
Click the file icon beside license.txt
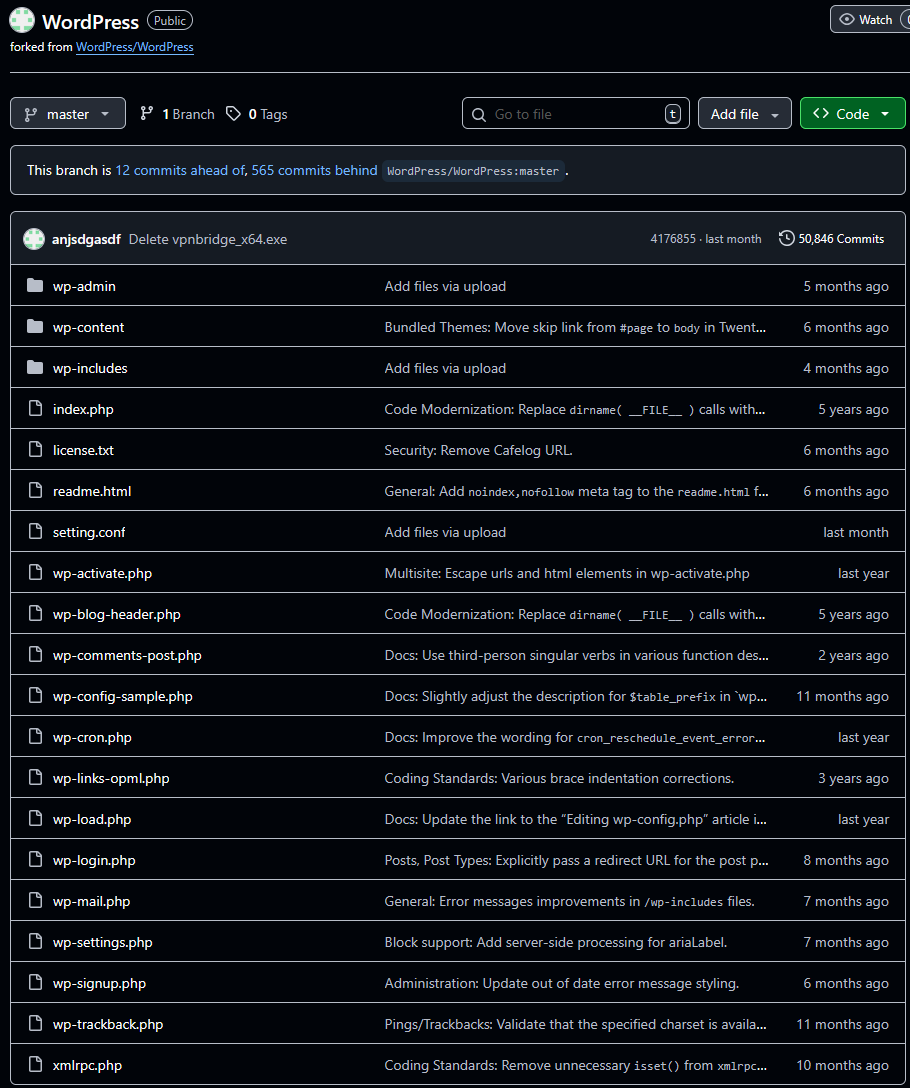35,450
